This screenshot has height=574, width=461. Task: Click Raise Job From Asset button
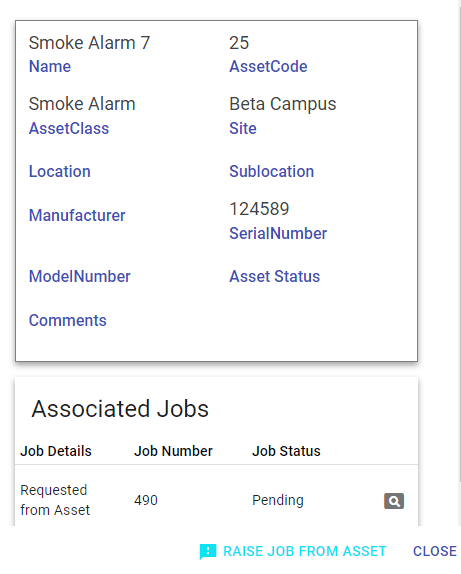click(x=293, y=551)
